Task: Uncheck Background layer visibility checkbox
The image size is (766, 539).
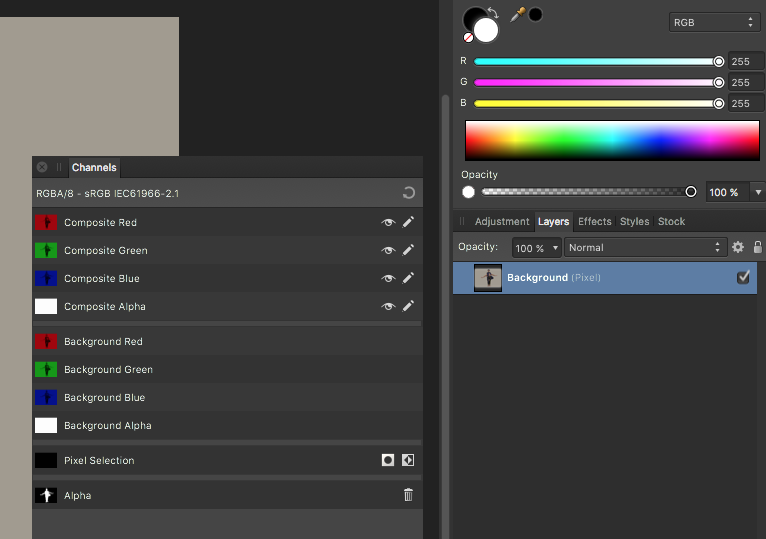Action: point(743,277)
